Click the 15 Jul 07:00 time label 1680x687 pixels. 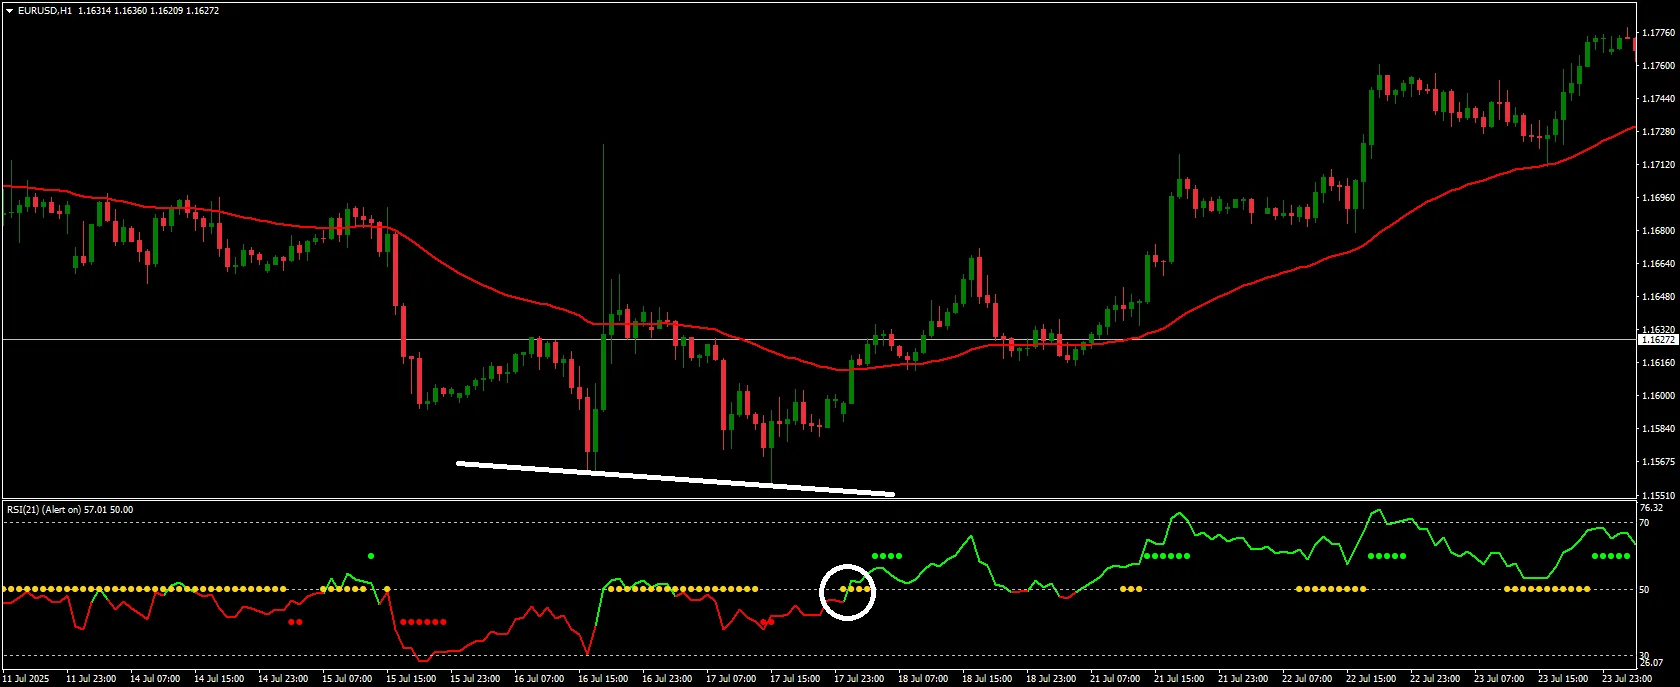[347, 679]
